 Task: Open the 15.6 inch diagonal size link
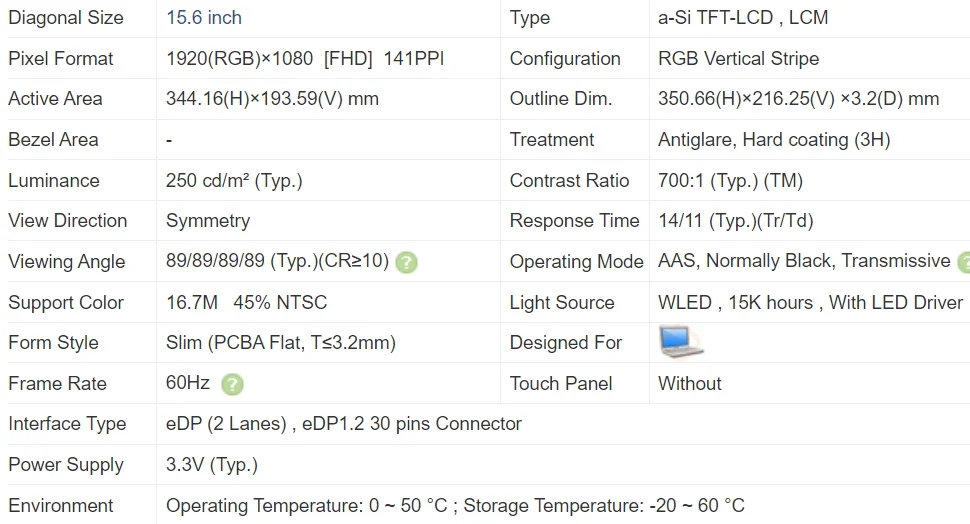pos(204,18)
